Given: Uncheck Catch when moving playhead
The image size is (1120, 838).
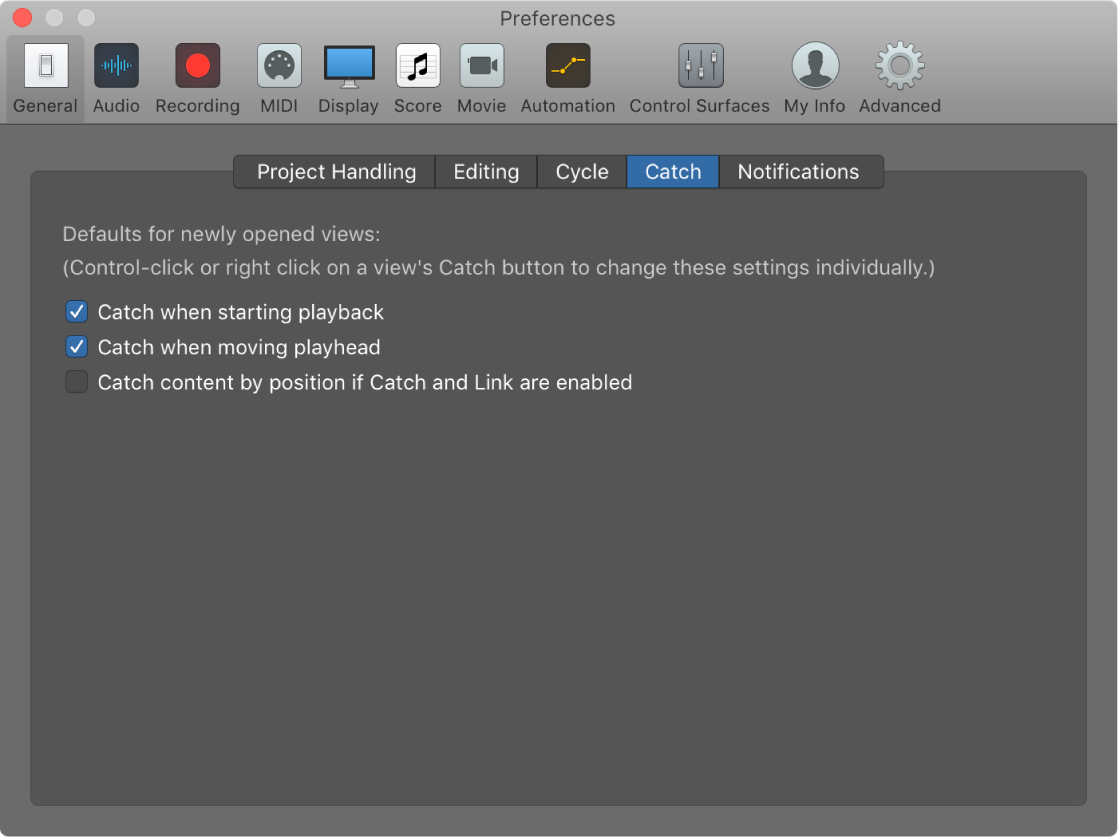Looking at the screenshot, I should pos(76,347).
